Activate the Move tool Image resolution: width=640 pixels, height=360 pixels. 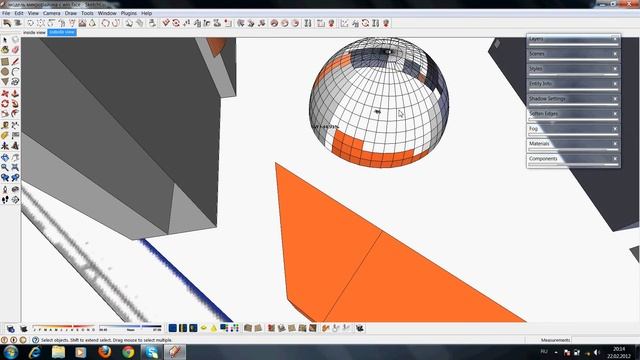(5, 93)
